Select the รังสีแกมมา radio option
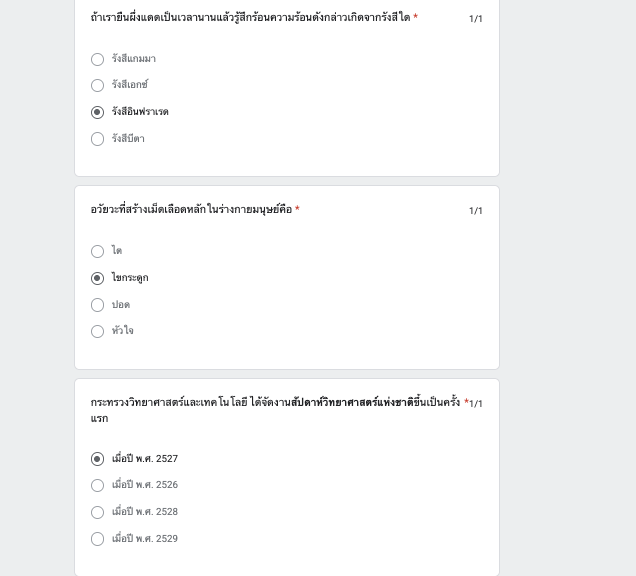Image resolution: width=636 pixels, height=576 pixels. [98, 59]
